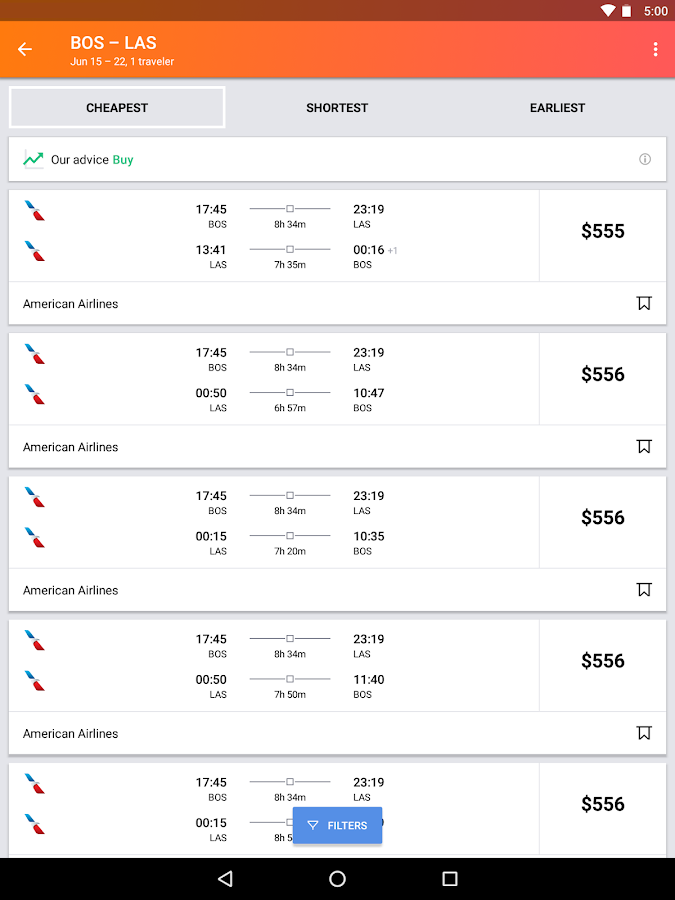The height and width of the screenshot is (900, 675).
Task: Click the info icon beside Our advice
Action: 645,159
